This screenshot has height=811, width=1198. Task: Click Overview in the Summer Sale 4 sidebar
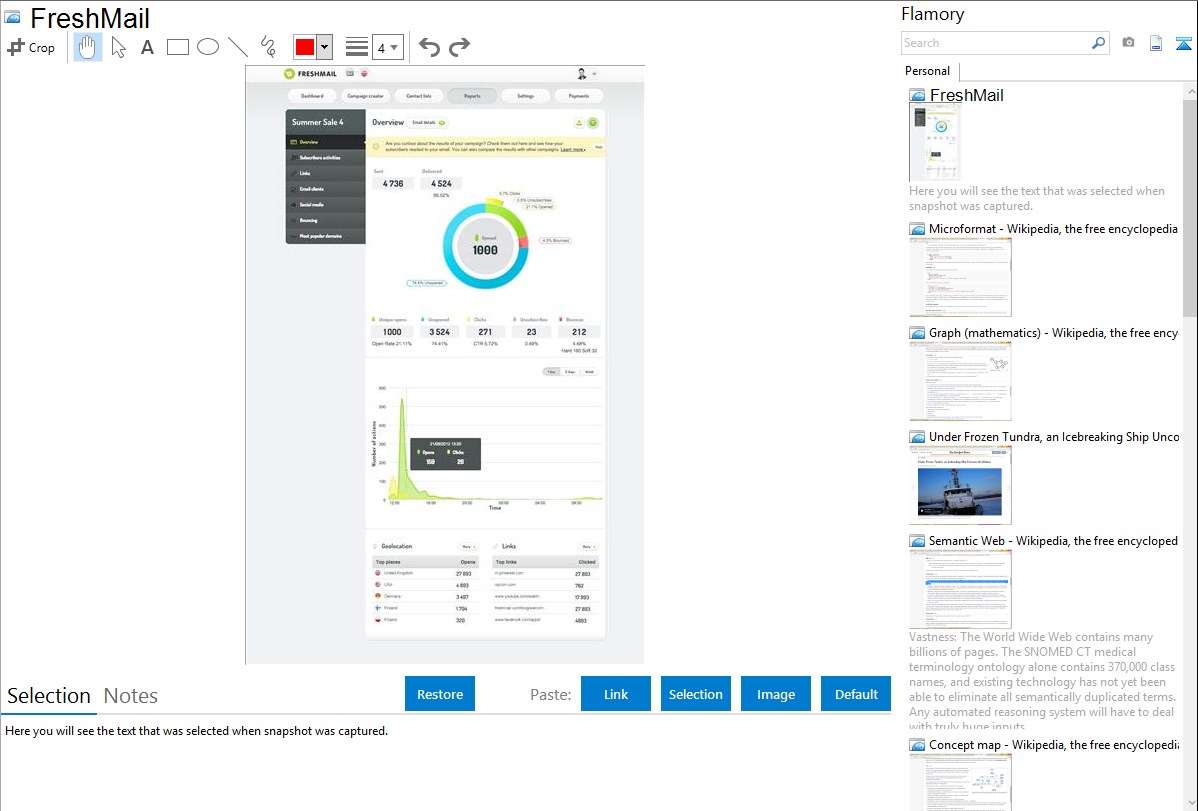point(325,142)
